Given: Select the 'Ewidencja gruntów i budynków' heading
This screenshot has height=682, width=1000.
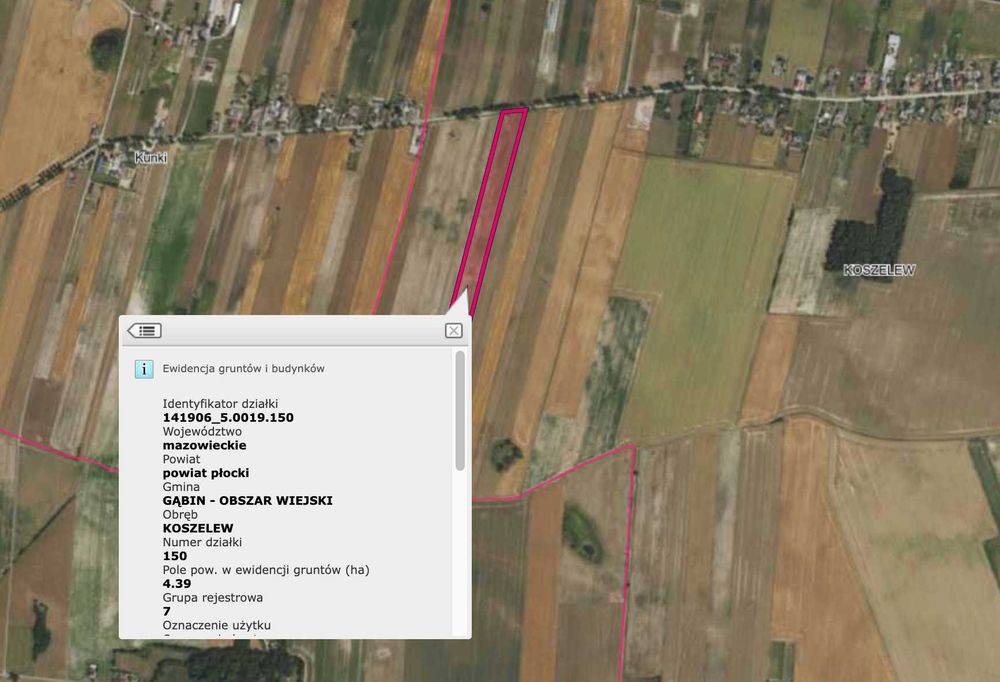Looking at the screenshot, I should (x=244, y=368).
